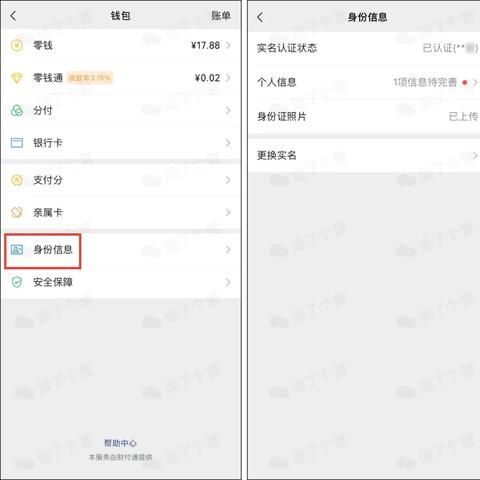
Task: Expand the 更换实名 row chevron
Action: [x=475, y=155]
